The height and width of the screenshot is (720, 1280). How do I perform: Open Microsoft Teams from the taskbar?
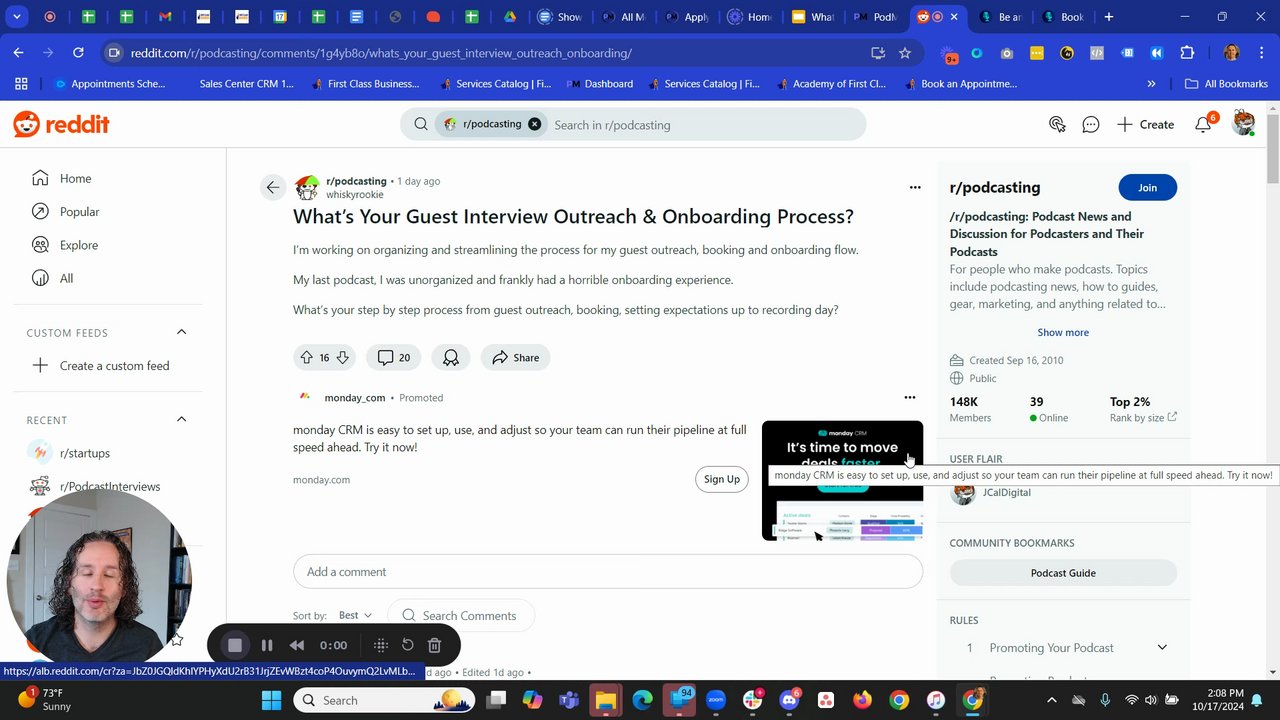point(568,700)
